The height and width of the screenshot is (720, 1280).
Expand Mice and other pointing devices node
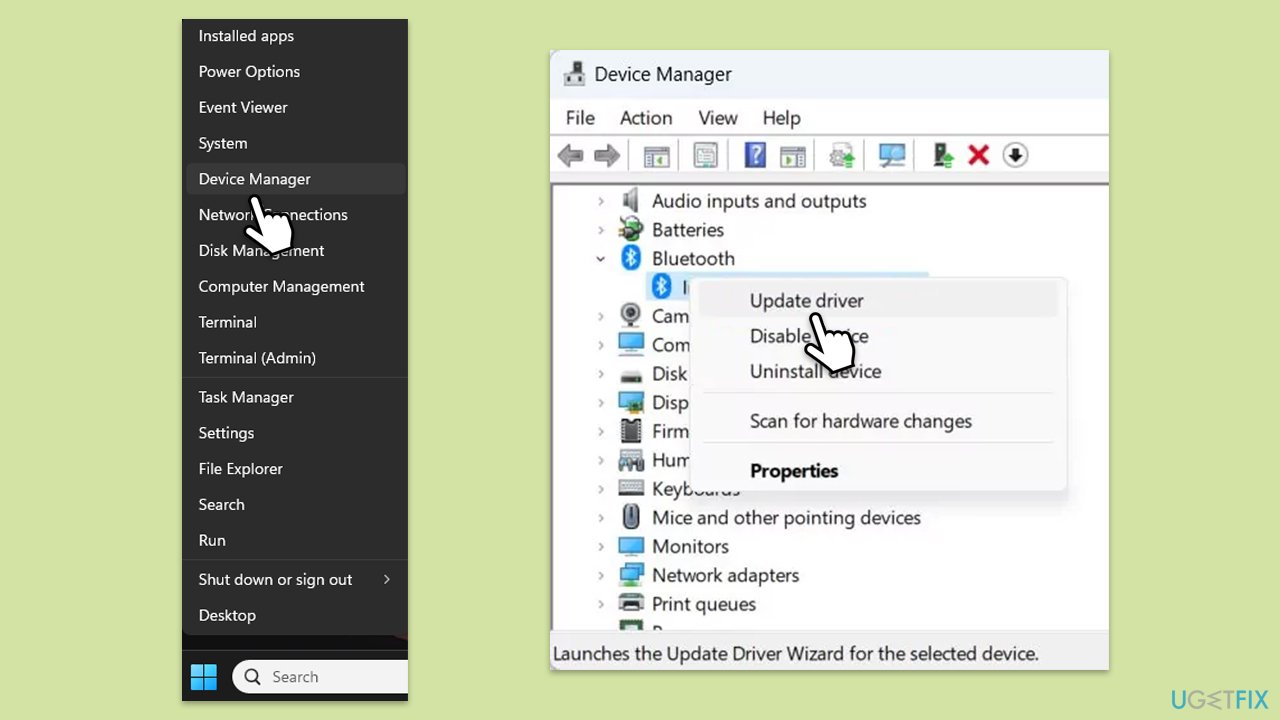pyautogui.click(x=601, y=518)
